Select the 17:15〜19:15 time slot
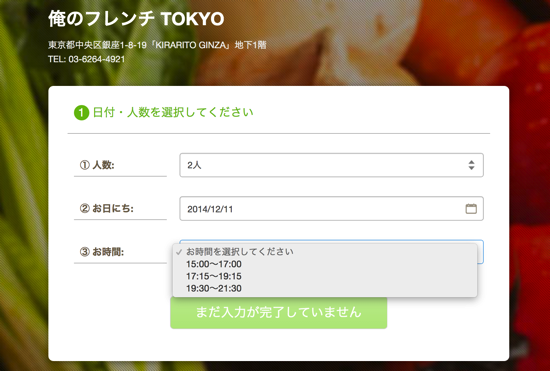 point(325,276)
